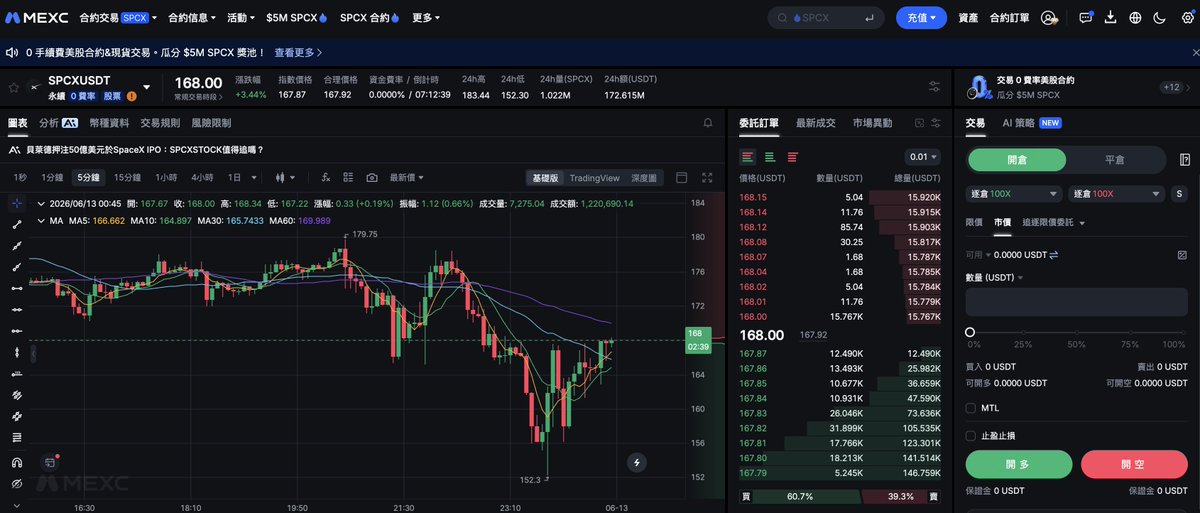
Task: Open the 追逐限價委托 order type dropdown
Action: click(1054, 222)
